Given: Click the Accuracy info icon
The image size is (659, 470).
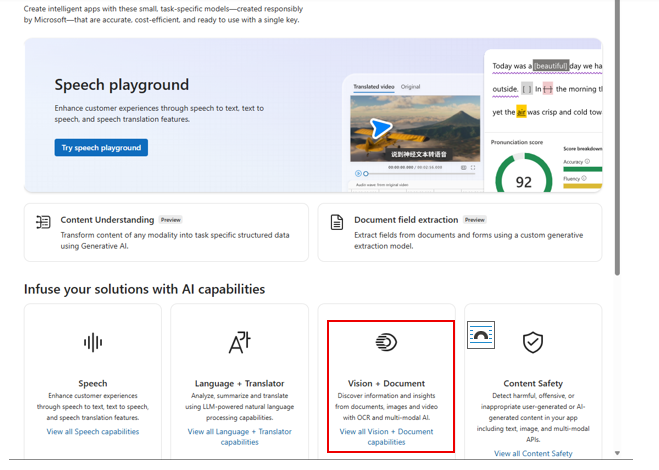Looking at the screenshot, I should [587, 161].
